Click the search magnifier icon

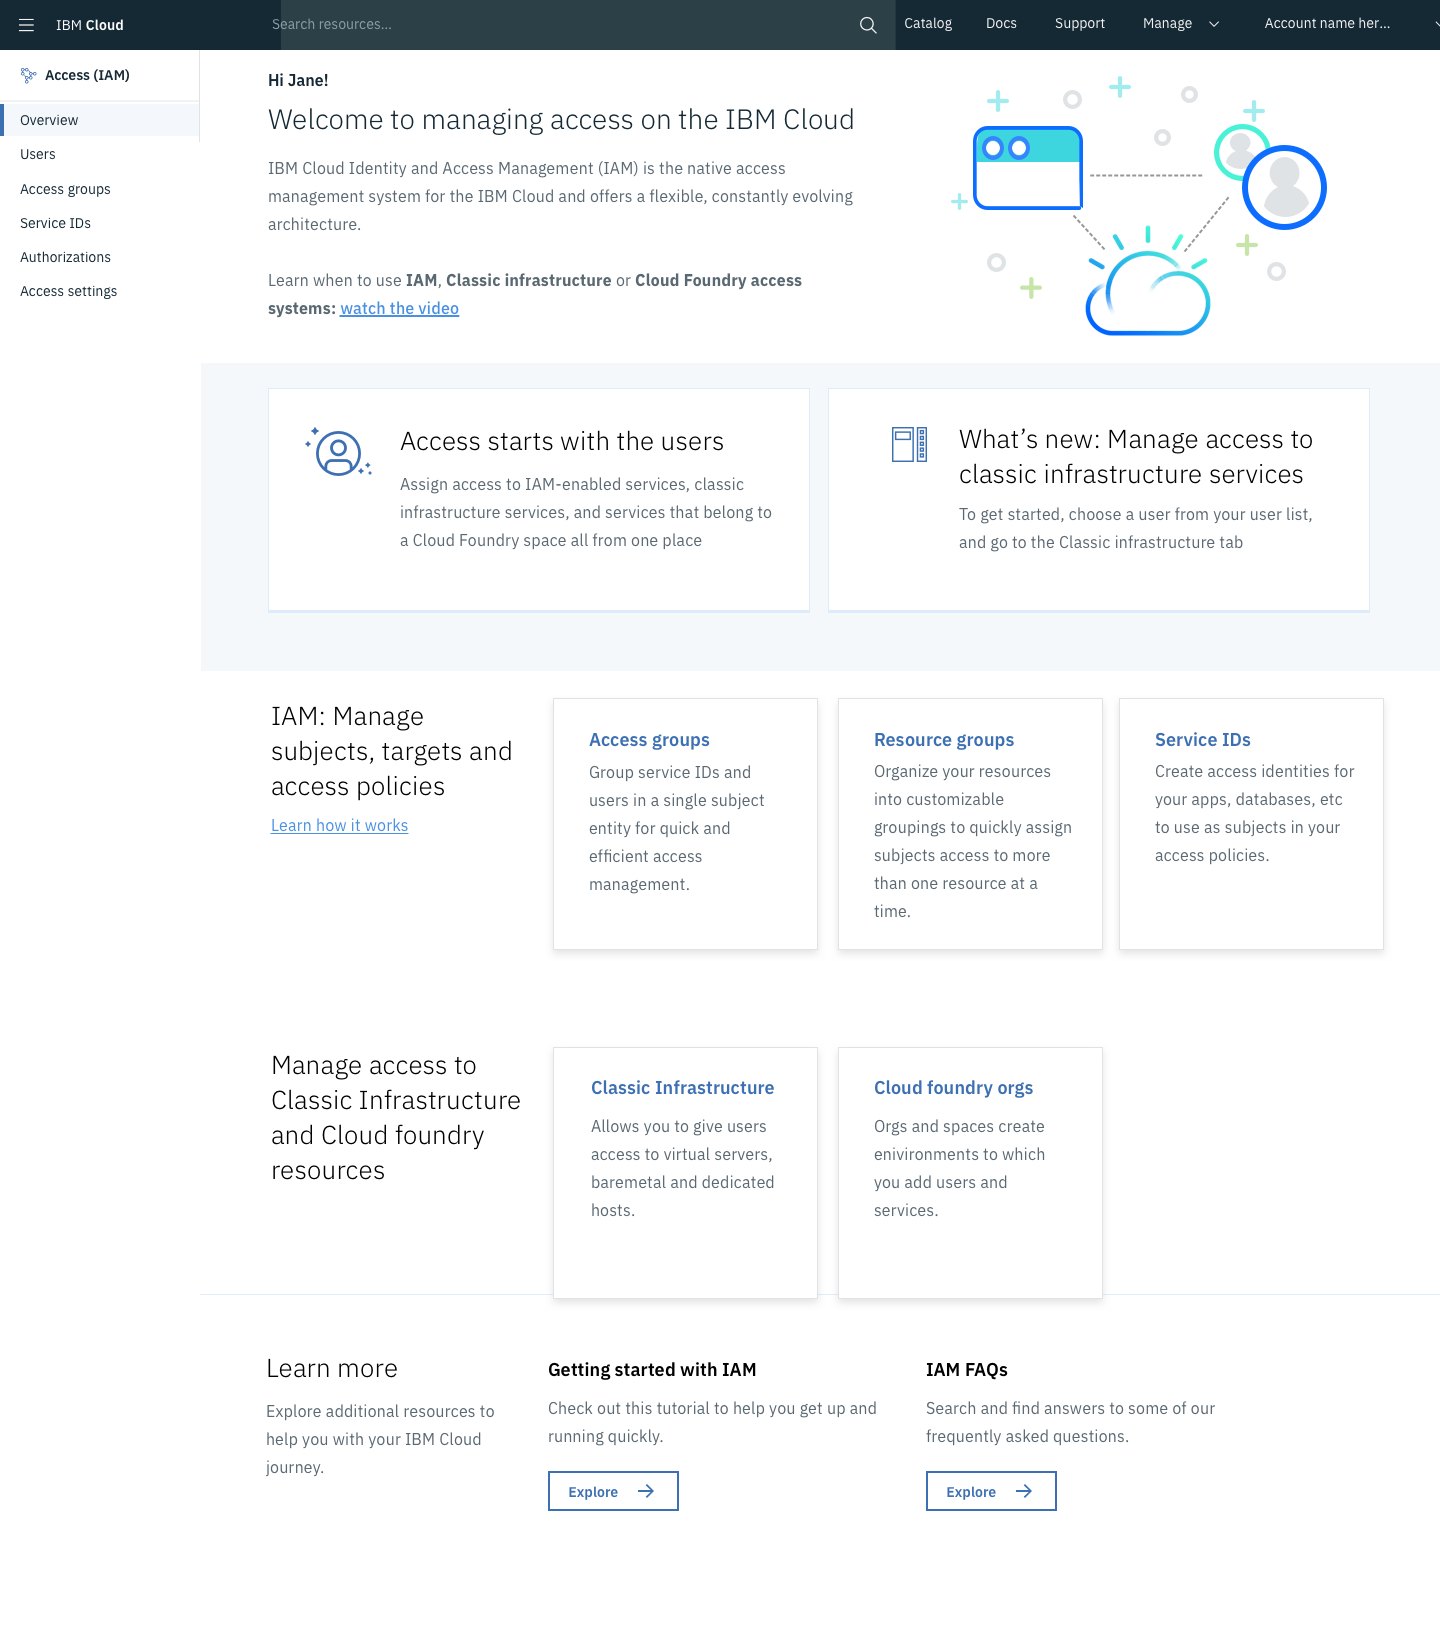(868, 25)
